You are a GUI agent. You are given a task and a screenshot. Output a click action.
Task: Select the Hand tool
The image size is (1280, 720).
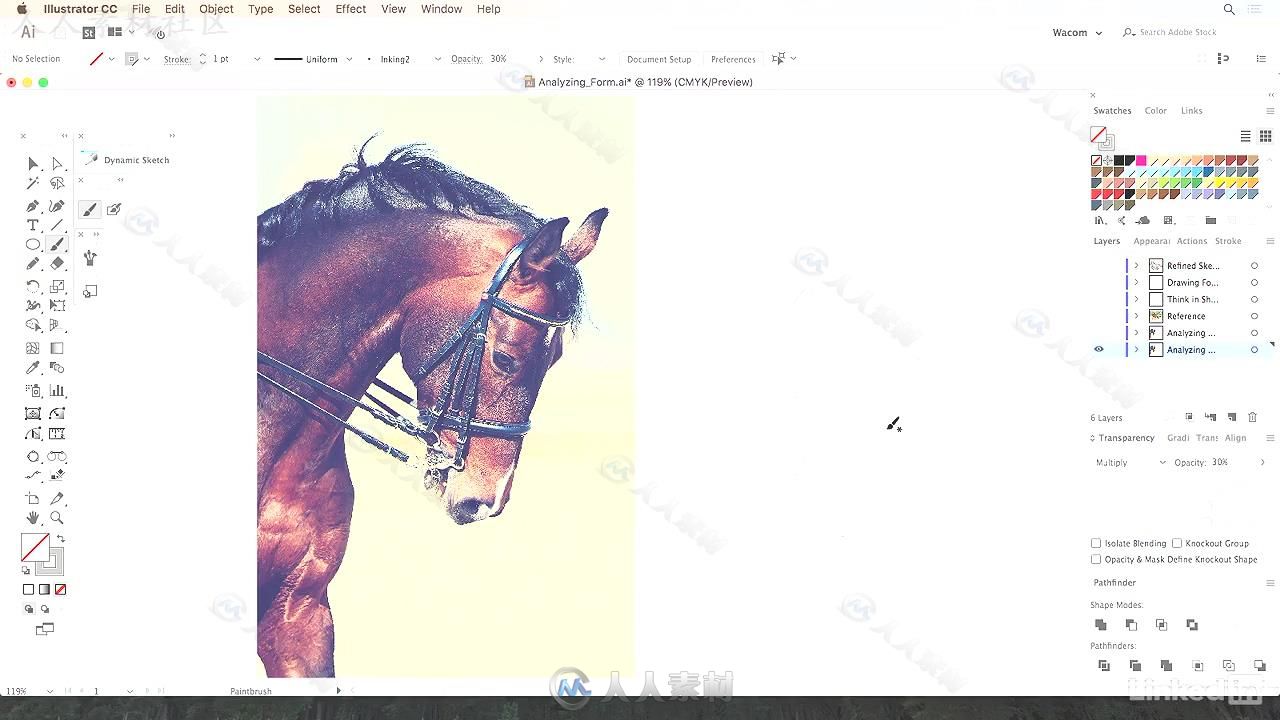[33, 518]
